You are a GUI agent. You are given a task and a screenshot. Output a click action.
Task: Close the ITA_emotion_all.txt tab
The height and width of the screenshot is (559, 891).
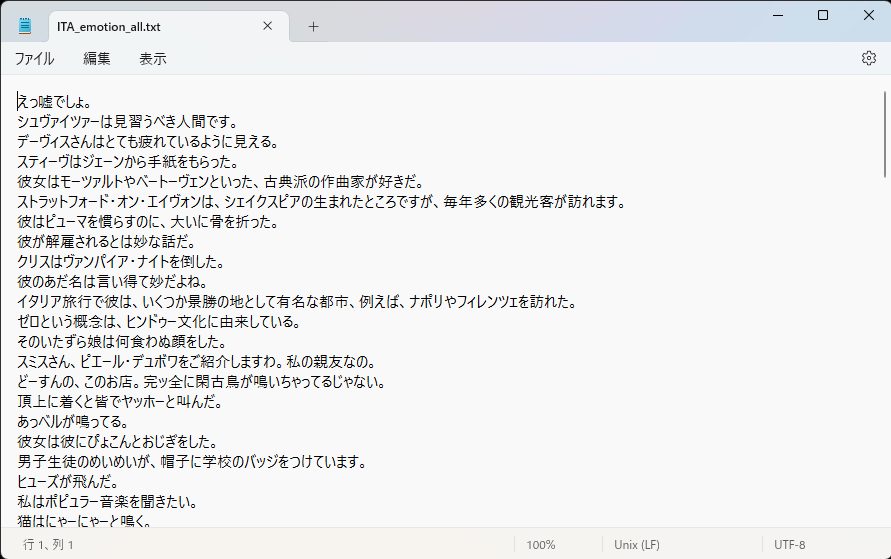(x=267, y=26)
